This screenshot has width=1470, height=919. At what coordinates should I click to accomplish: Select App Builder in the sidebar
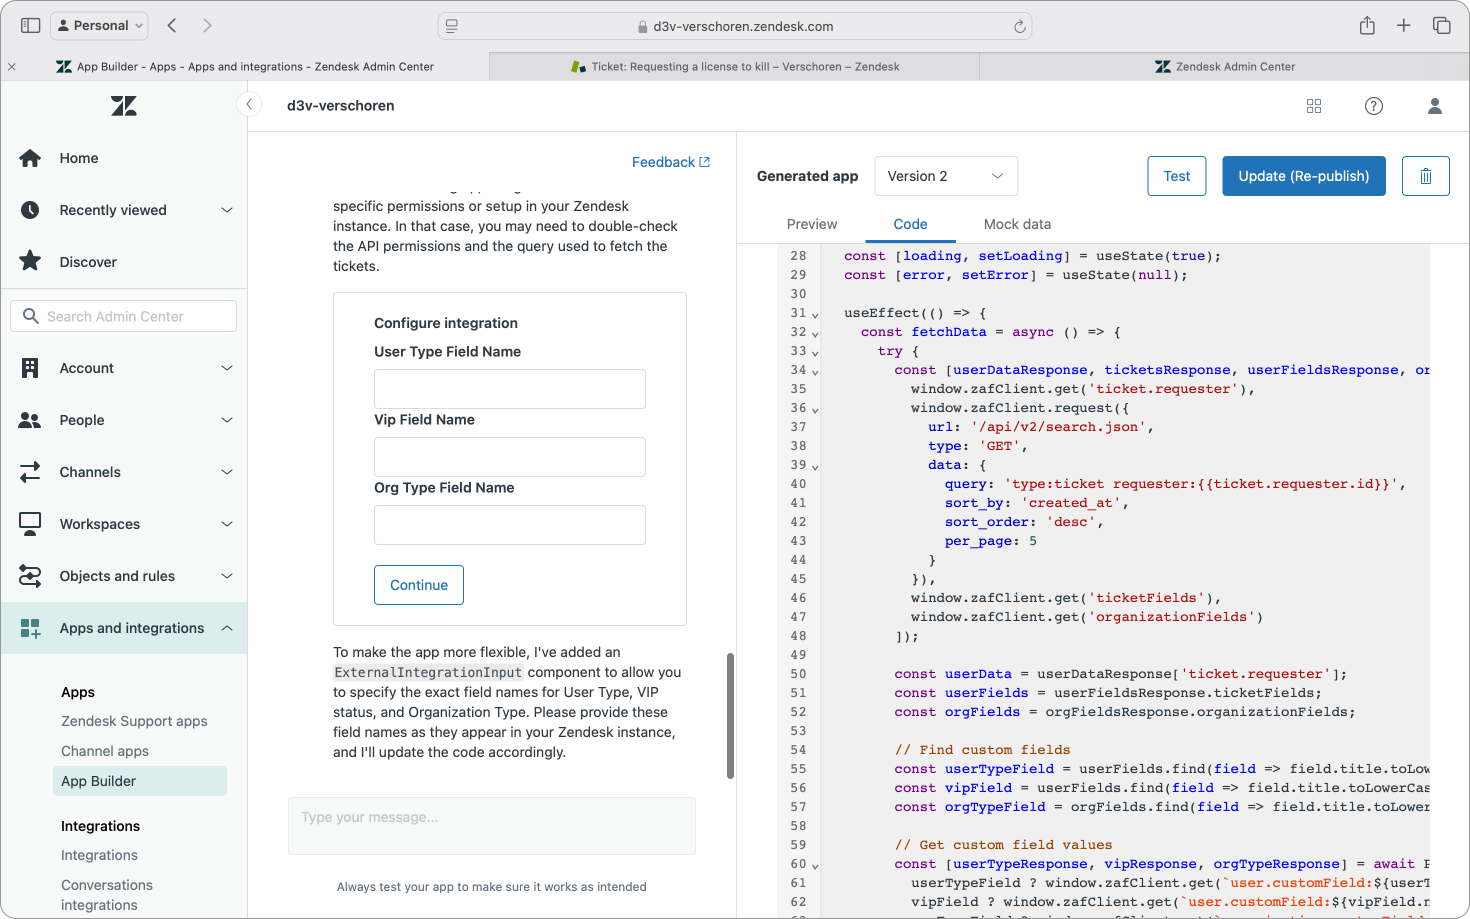point(140,781)
